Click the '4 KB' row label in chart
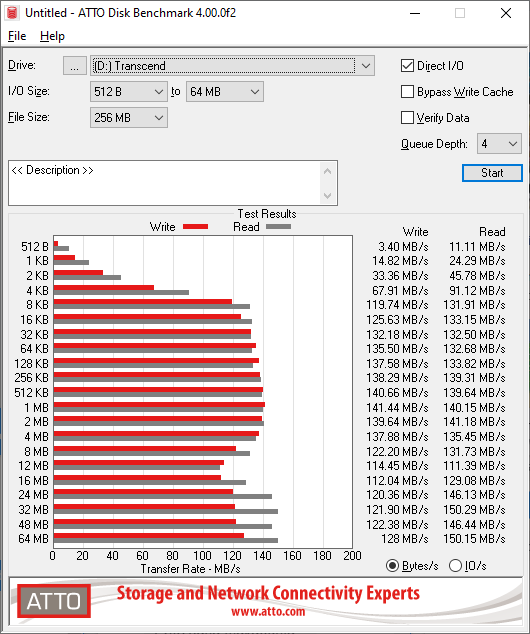The image size is (530, 634). [x=37, y=290]
